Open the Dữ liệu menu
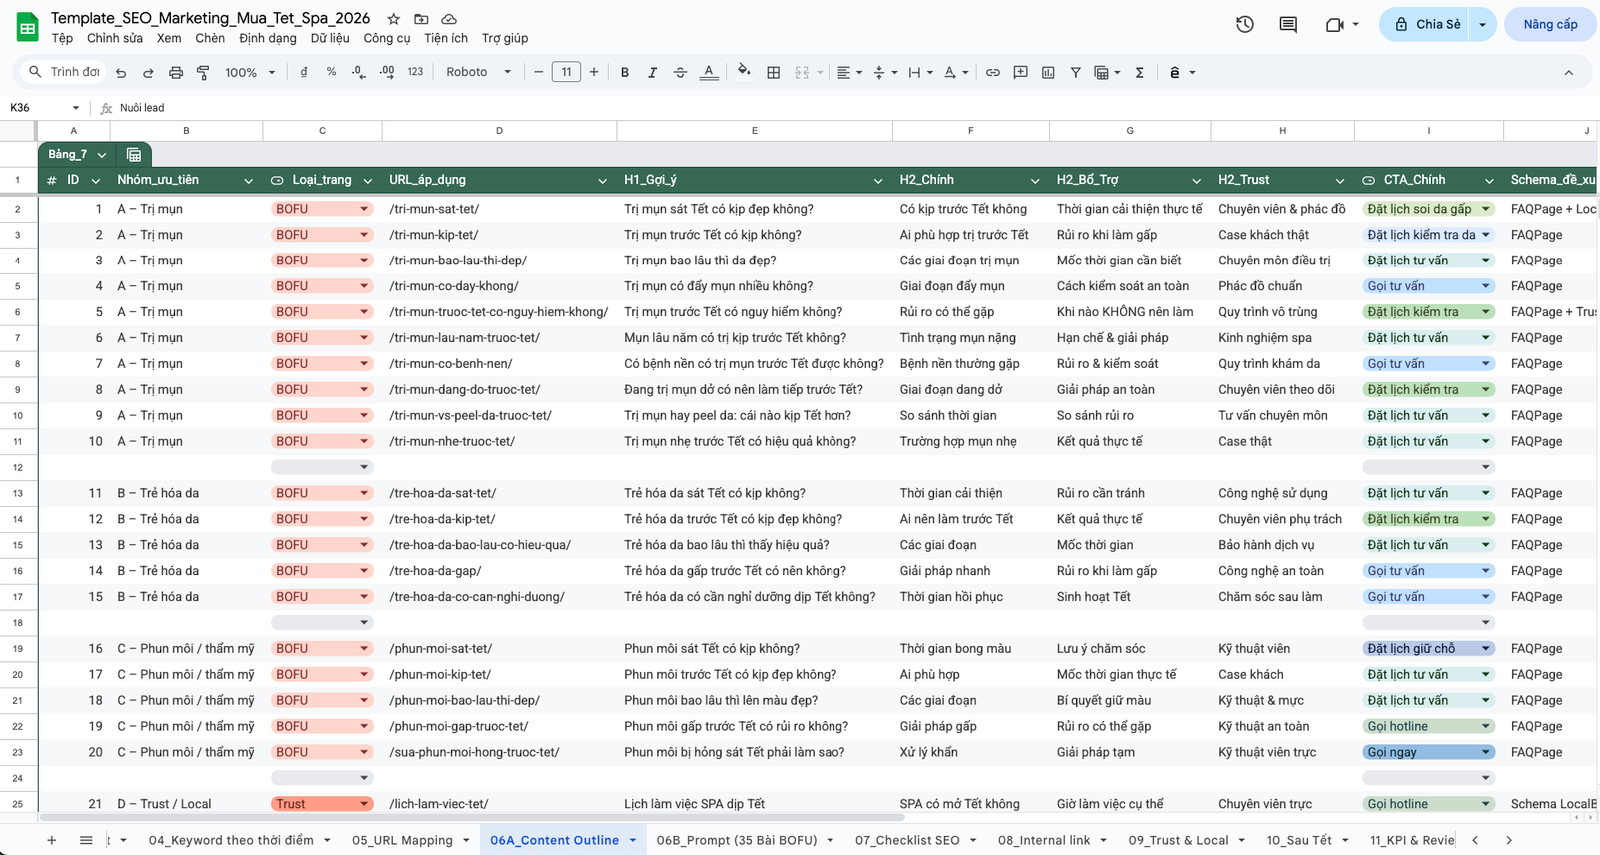The height and width of the screenshot is (855, 1600). click(330, 38)
